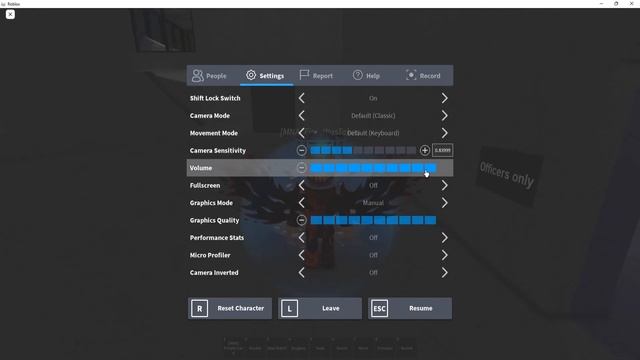Cycle Camera Mode to next option
Image resolution: width=640 pixels, height=360 pixels.
coord(444,116)
